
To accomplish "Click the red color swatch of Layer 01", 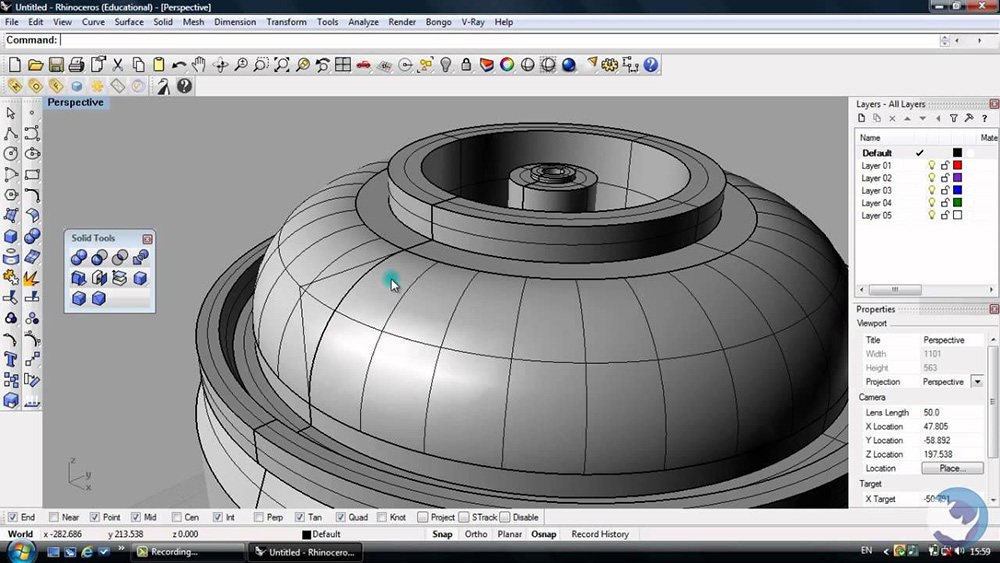I will [x=957, y=165].
